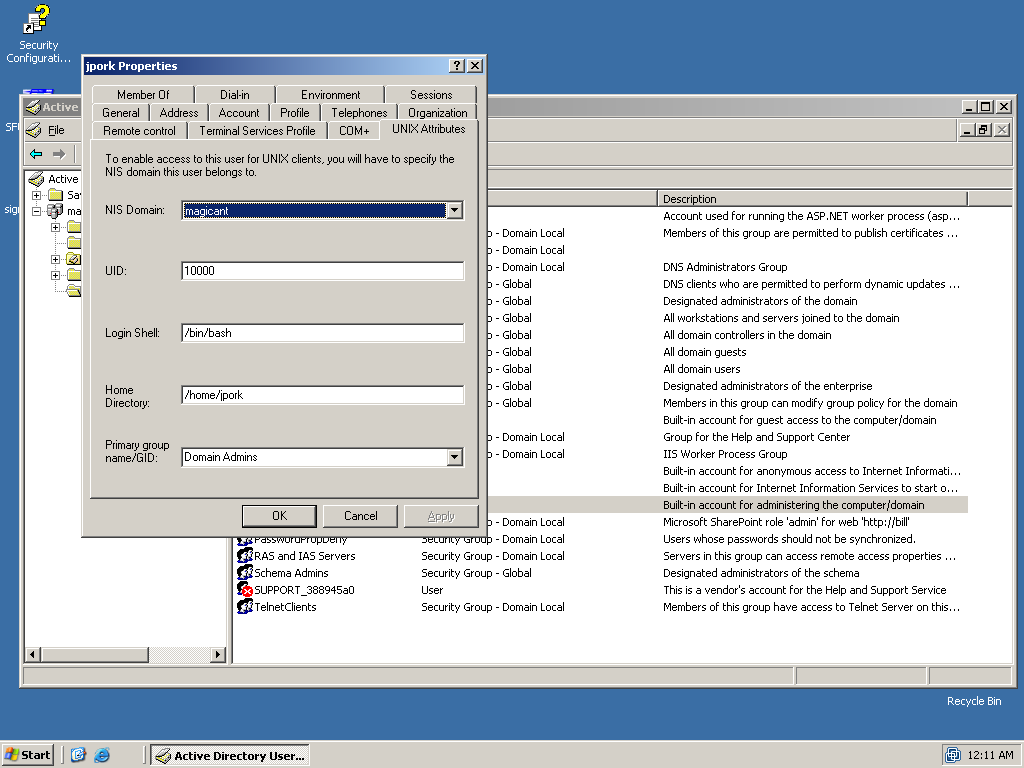
Task: Open the NIS Domain dropdown
Action: (455, 210)
